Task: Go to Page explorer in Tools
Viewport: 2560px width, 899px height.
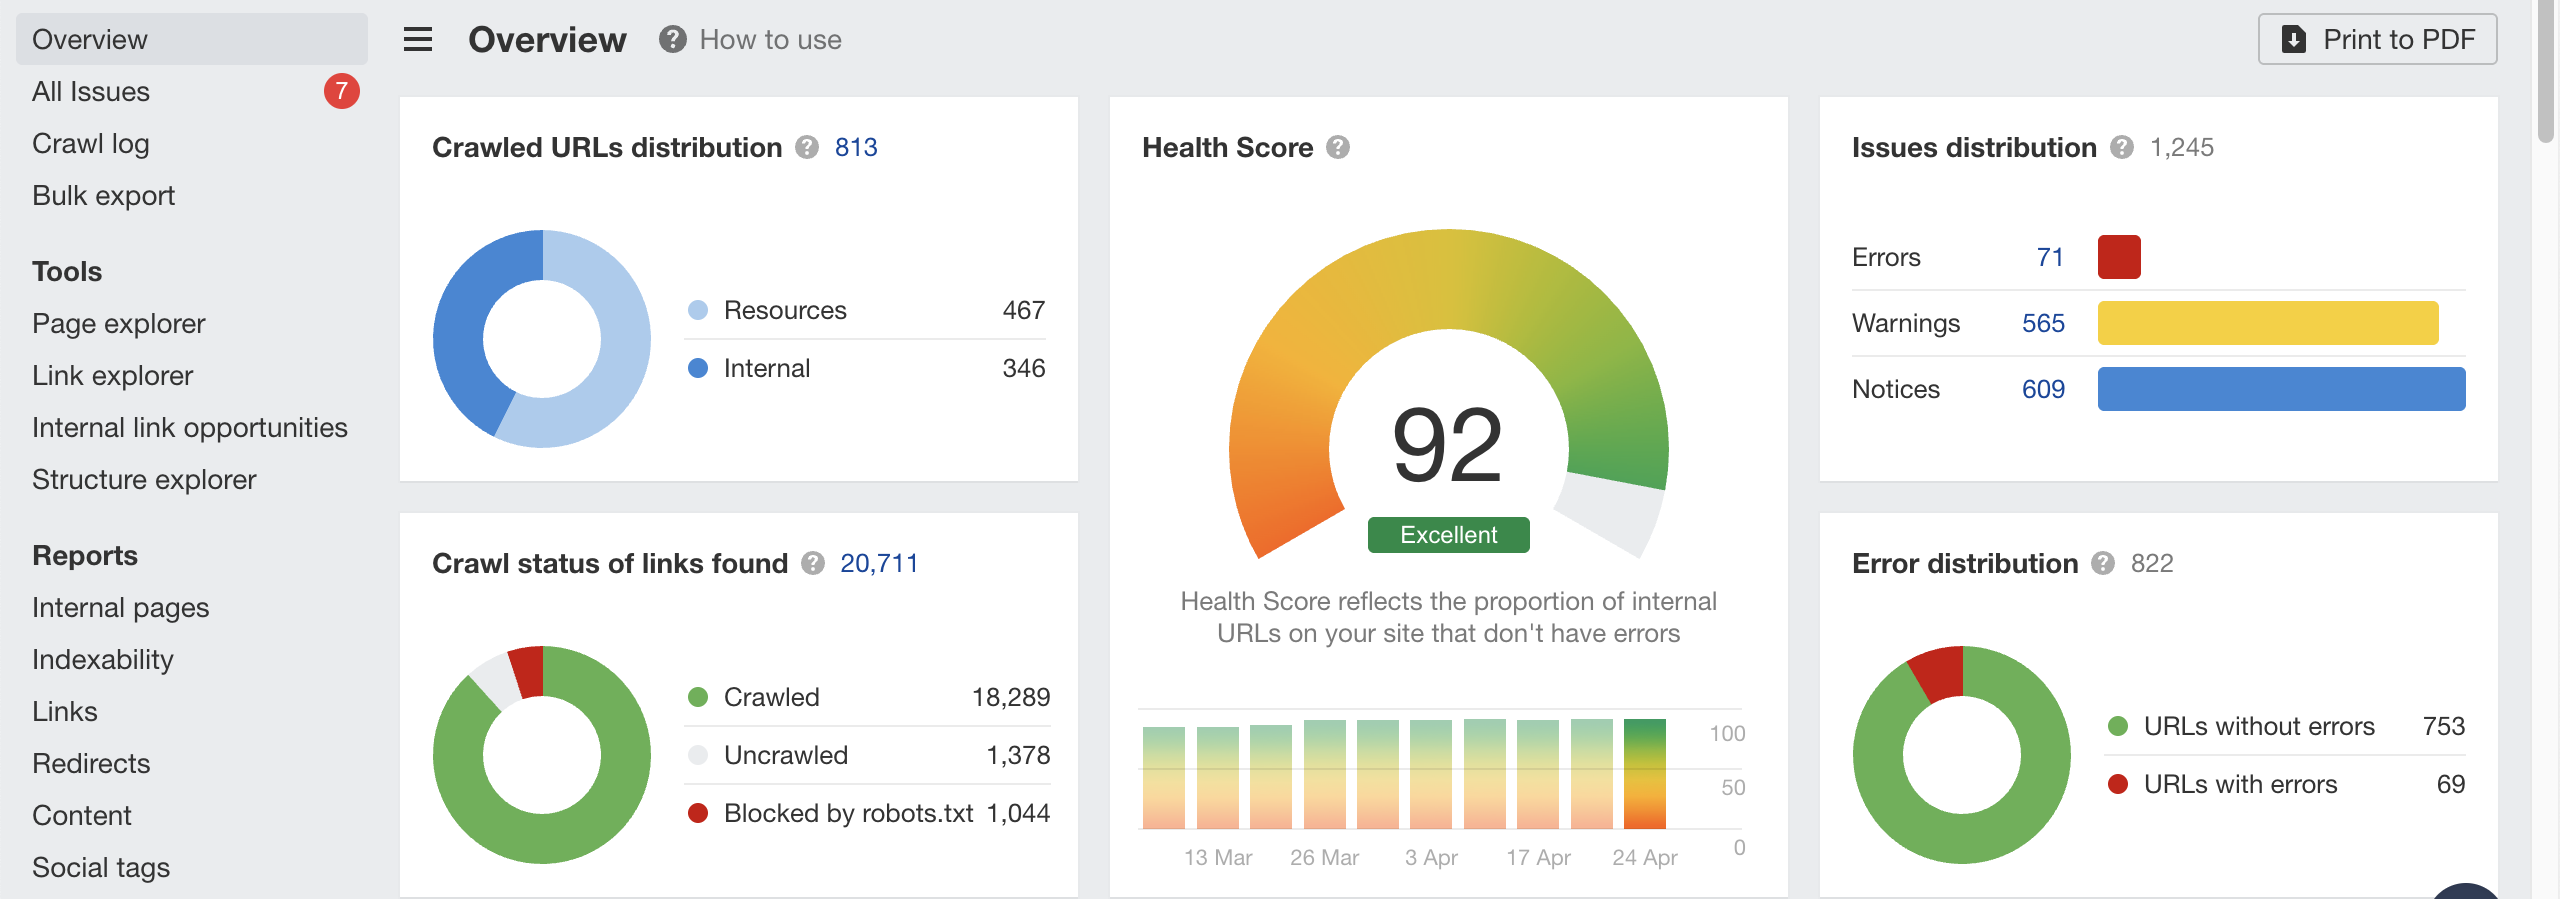Action: pyautogui.click(x=119, y=324)
